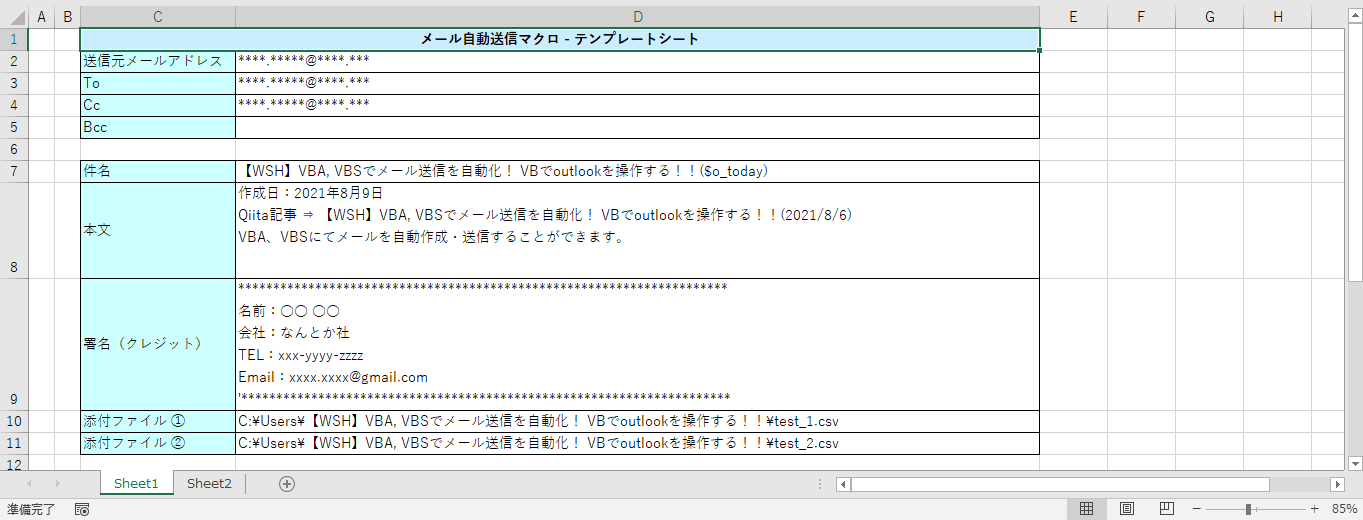This screenshot has height=520, width=1363.
Task: Select the 添付ファイル ② label cell
Action: (x=158, y=443)
